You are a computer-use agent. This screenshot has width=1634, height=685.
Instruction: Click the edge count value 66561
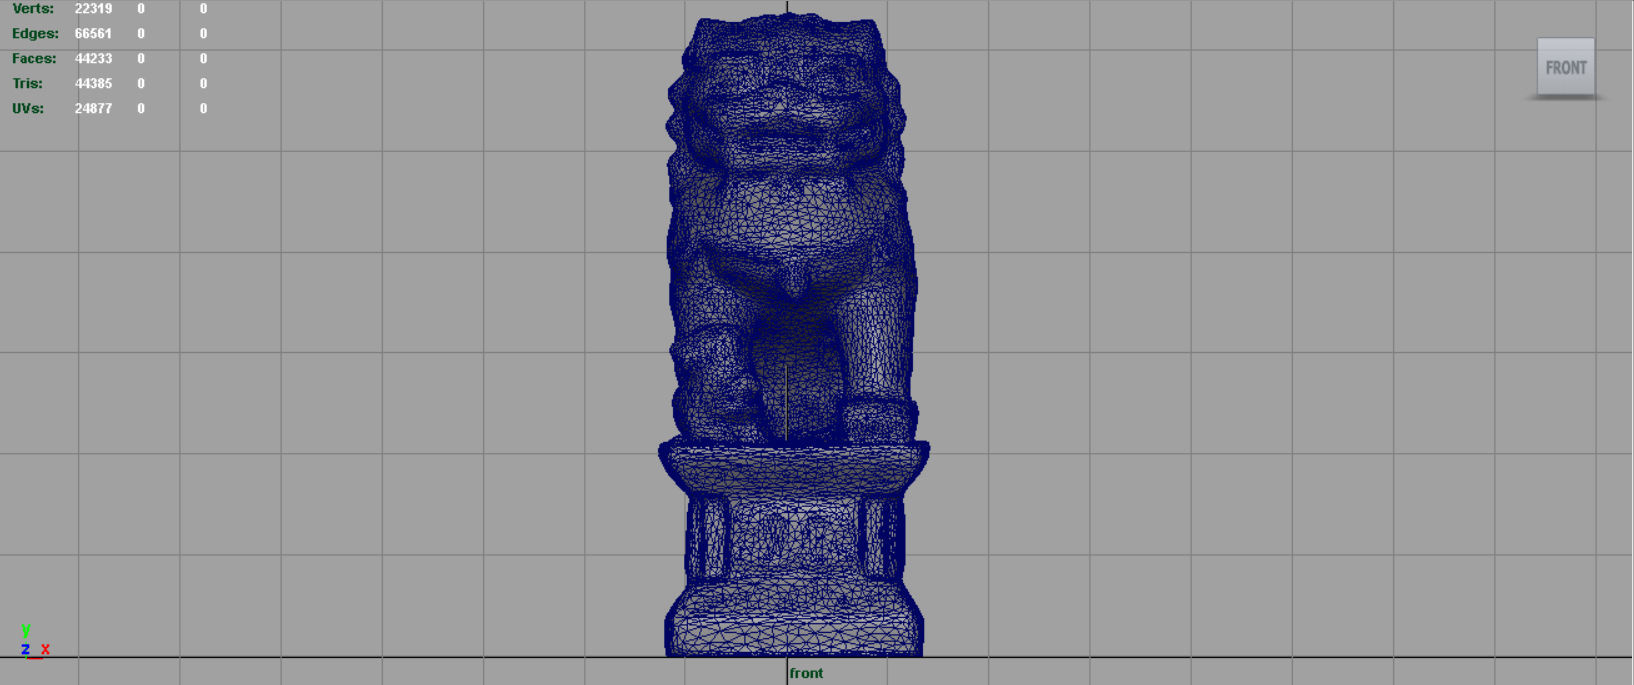pyautogui.click(x=93, y=33)
